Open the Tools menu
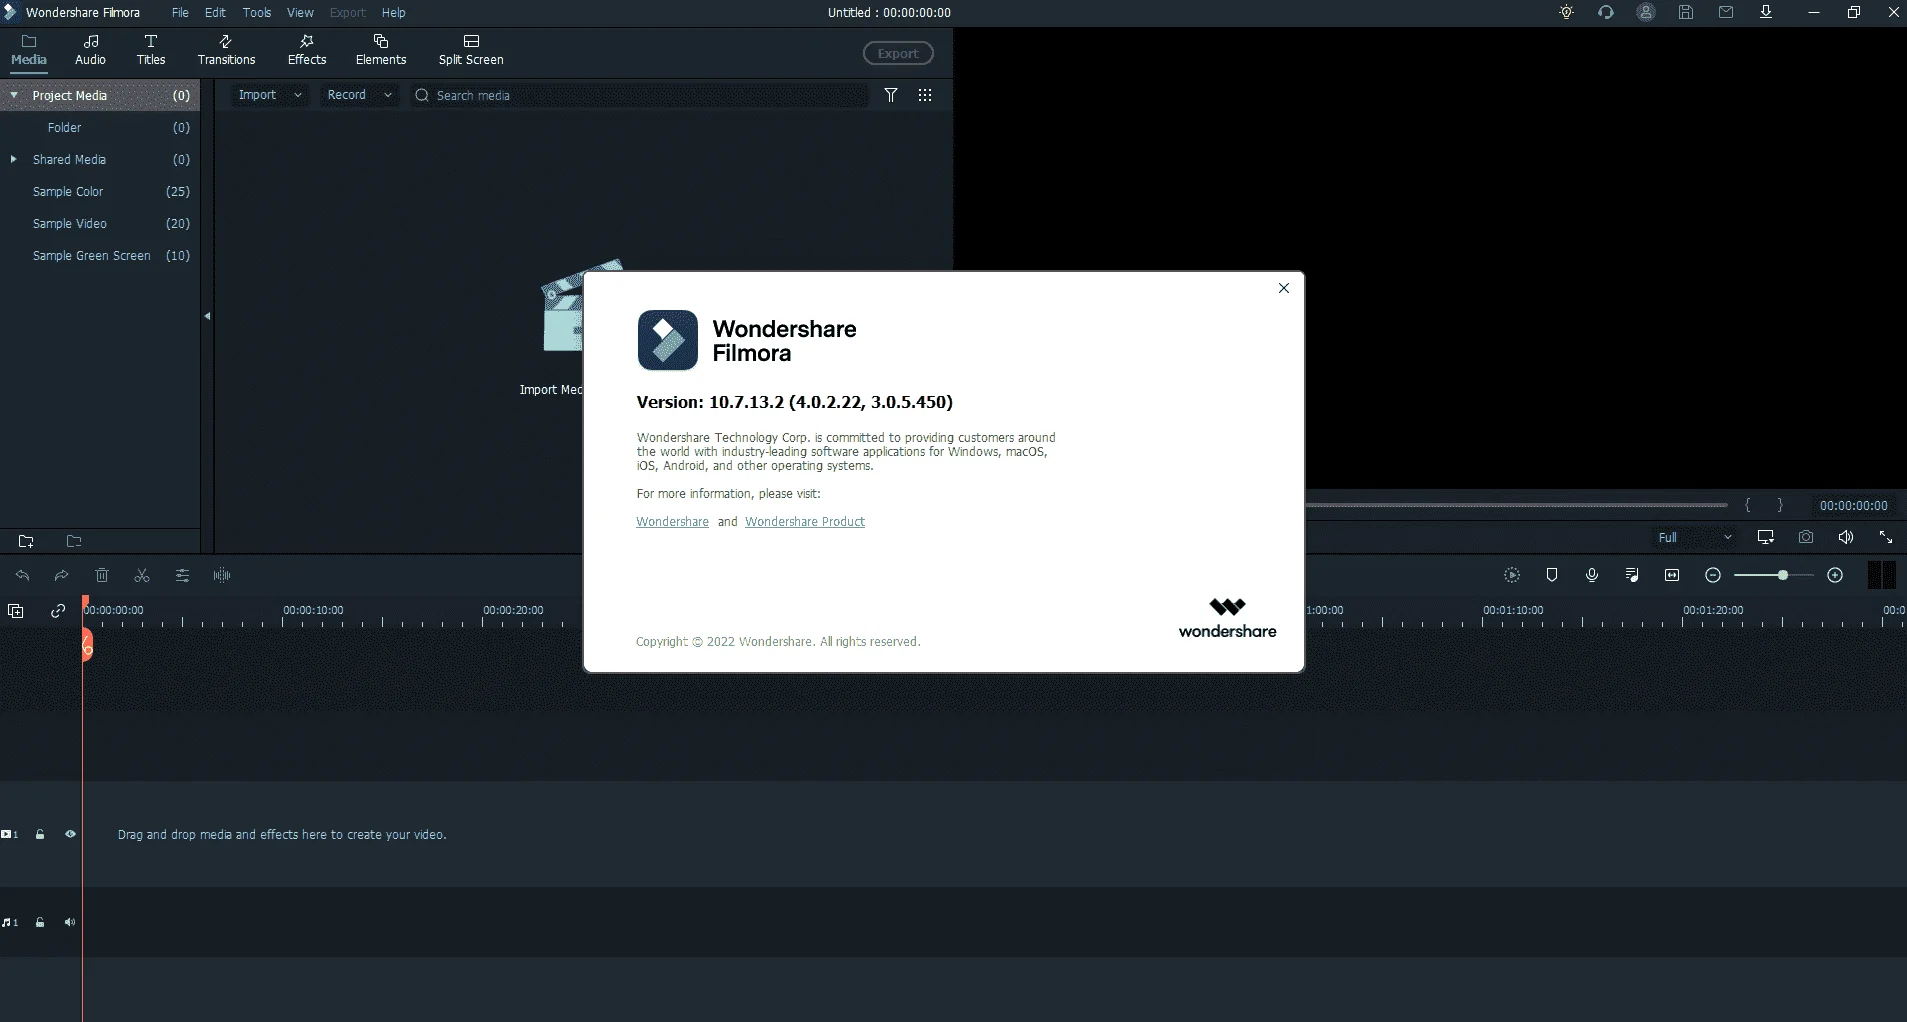This screenshot has height=1022, width=1907. 257,13
